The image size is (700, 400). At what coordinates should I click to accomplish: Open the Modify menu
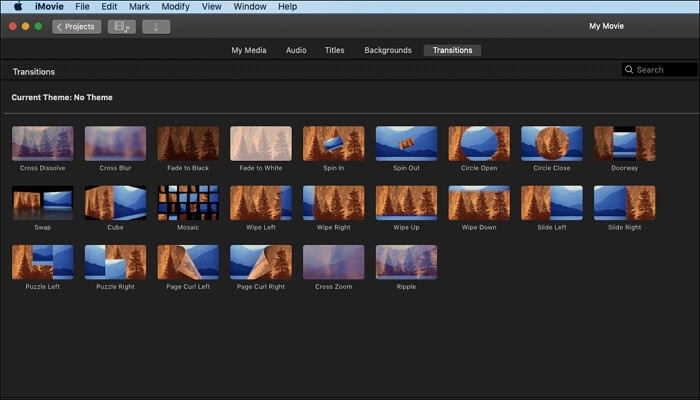tap(175, 6)
